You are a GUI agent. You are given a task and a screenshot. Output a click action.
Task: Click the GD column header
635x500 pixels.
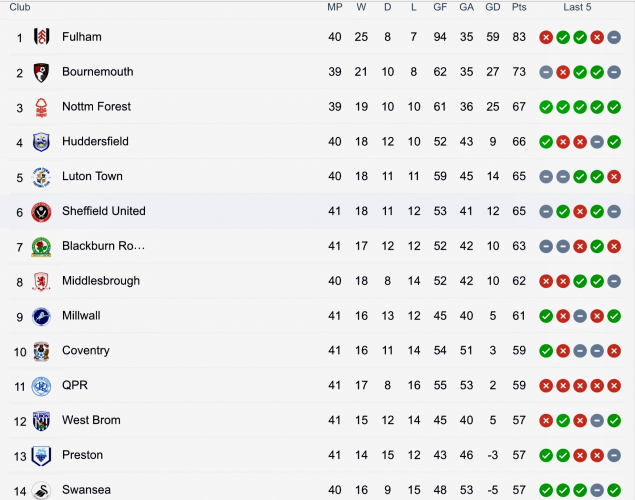[492, 7]
